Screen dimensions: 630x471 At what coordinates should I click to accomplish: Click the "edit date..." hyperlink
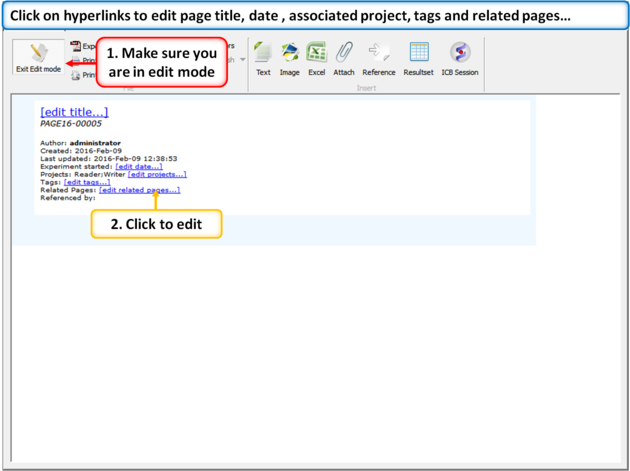(139, 166)
